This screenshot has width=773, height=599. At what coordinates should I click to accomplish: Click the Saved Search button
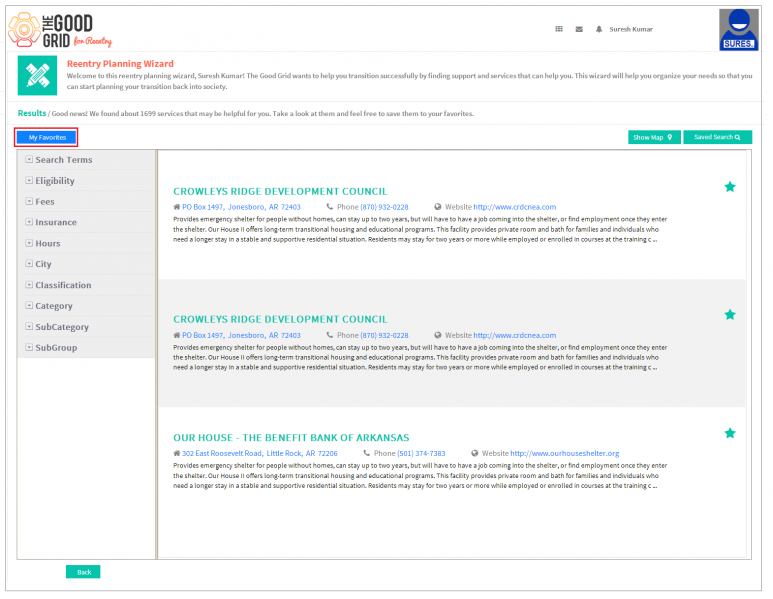tap(717, 137)
